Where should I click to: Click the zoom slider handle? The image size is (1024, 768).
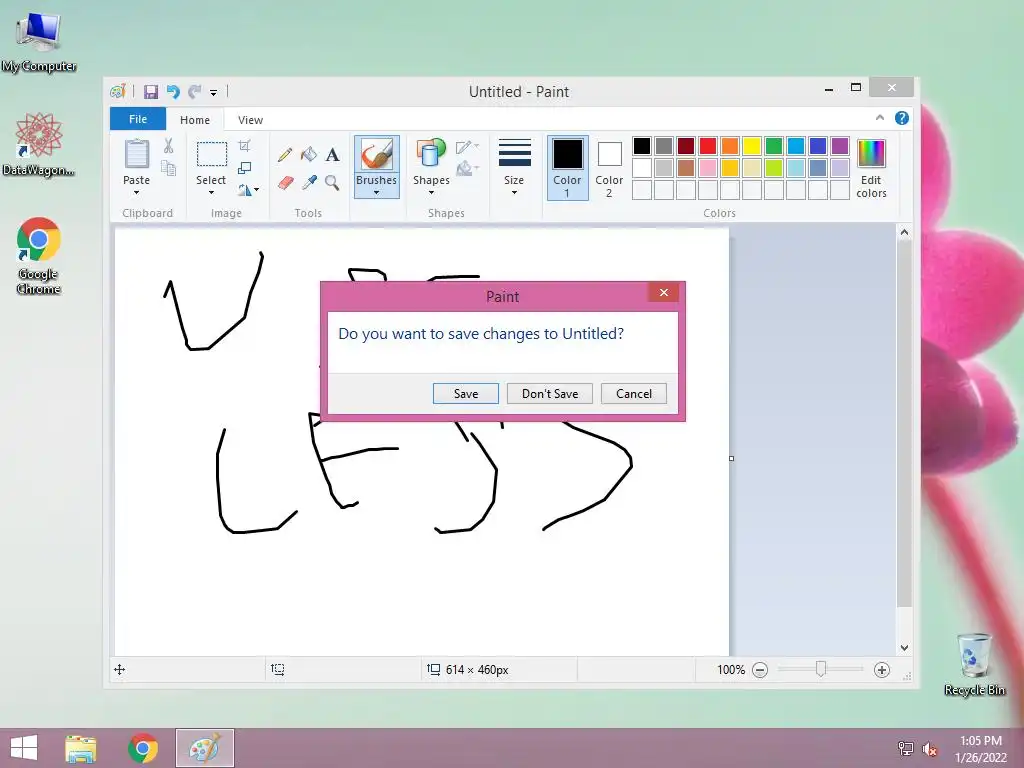click(x=821, y=669)
